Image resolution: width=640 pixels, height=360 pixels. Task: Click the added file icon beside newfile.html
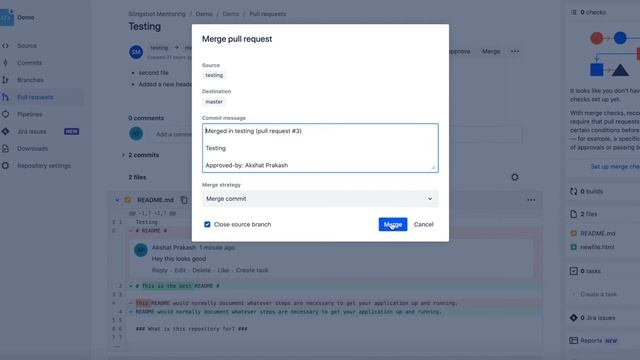point(573,247)
